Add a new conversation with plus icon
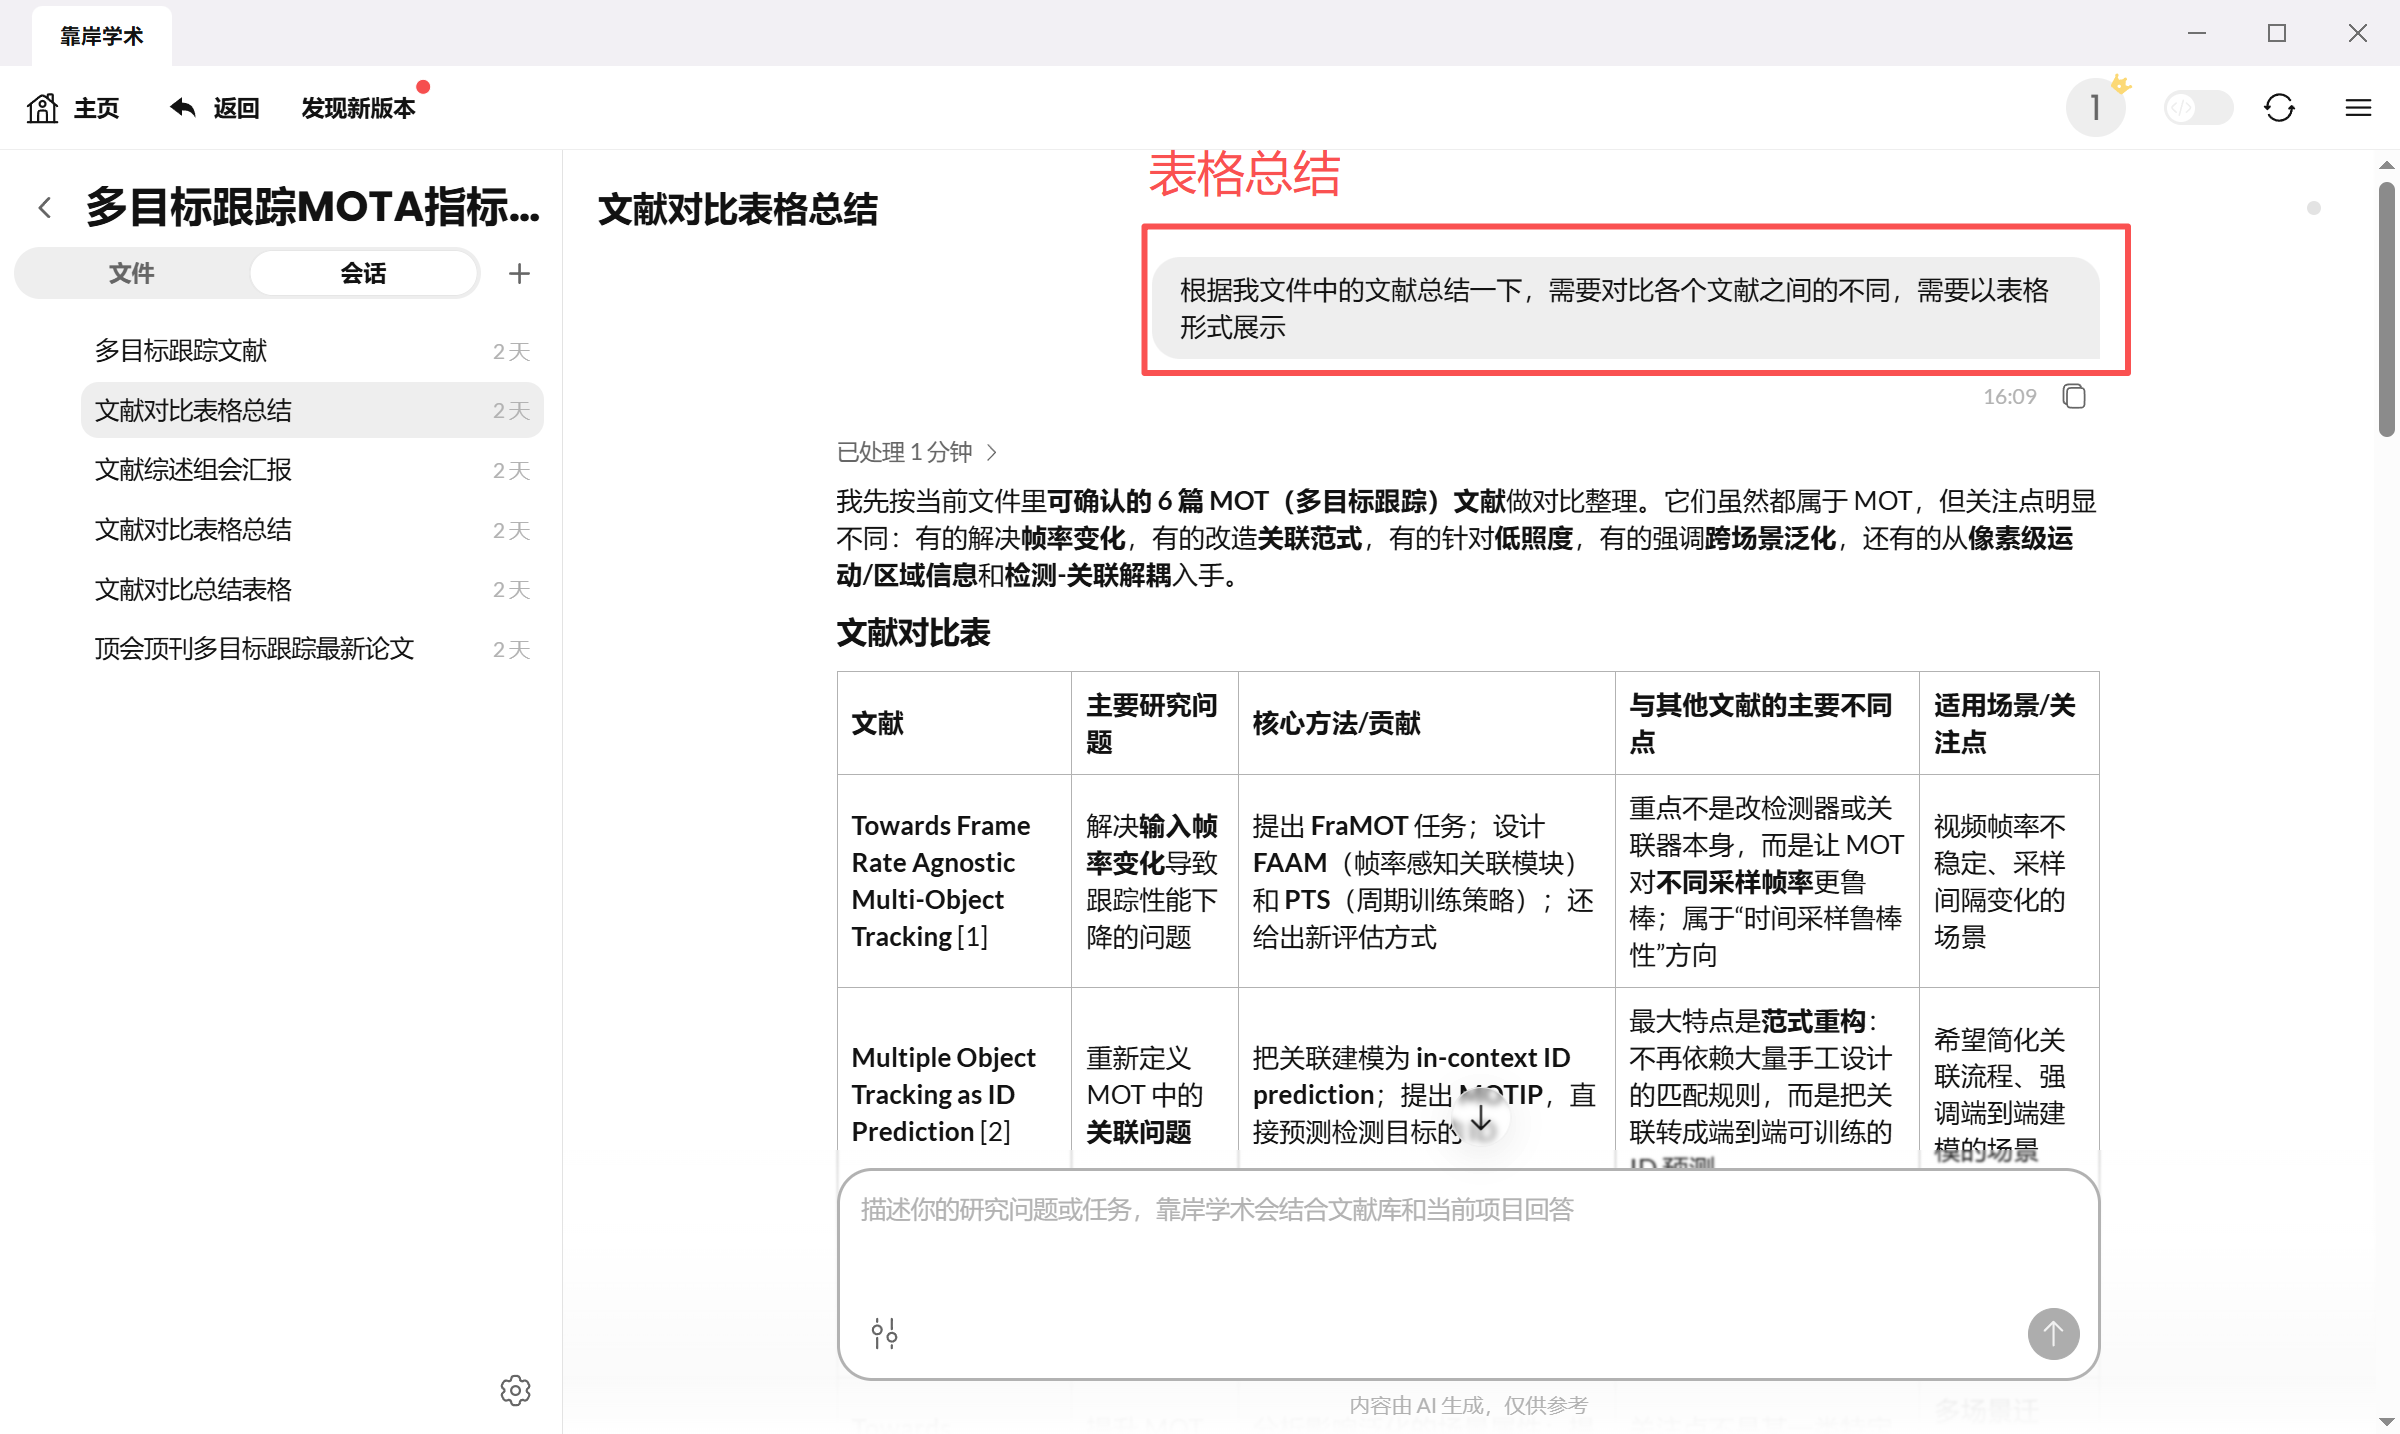2400x1434 pixels. click(519, 273)
